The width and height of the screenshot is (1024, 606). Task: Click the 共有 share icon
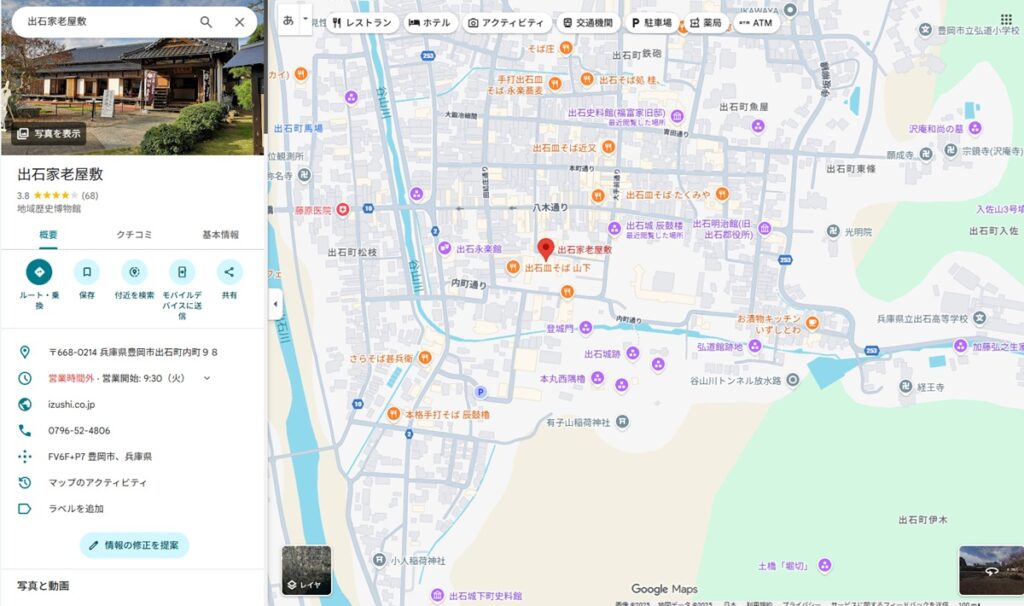[x=229, y=272]
